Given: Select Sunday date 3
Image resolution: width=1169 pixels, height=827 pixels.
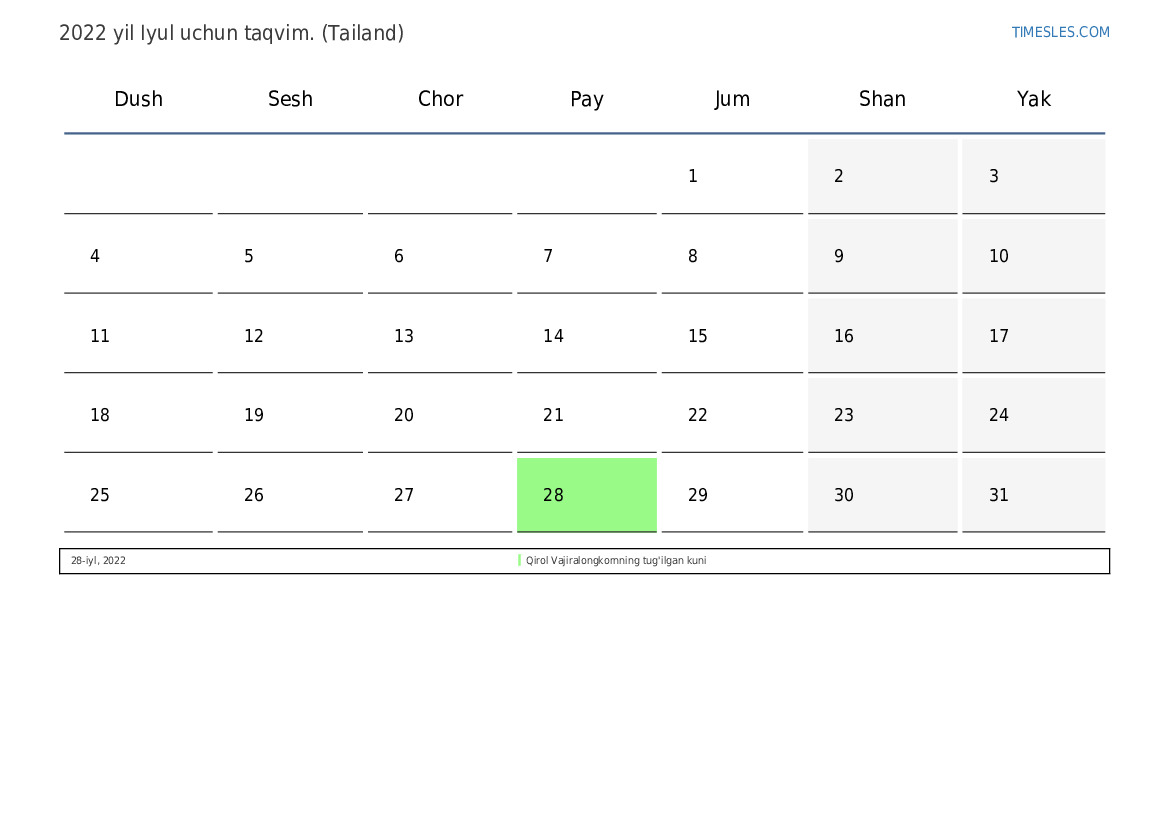Looking at the screenshot, I should tap(1033, 177).
